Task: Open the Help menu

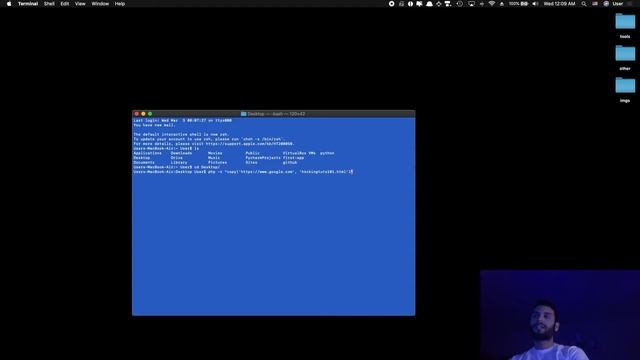Action: pos(120,4)
